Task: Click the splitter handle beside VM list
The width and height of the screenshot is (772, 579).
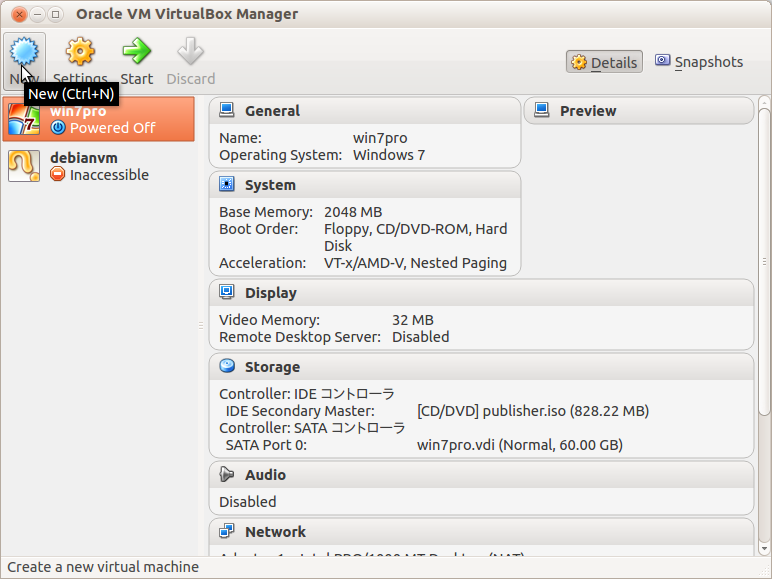Action: pyautogui.click(x=201, y=325)
